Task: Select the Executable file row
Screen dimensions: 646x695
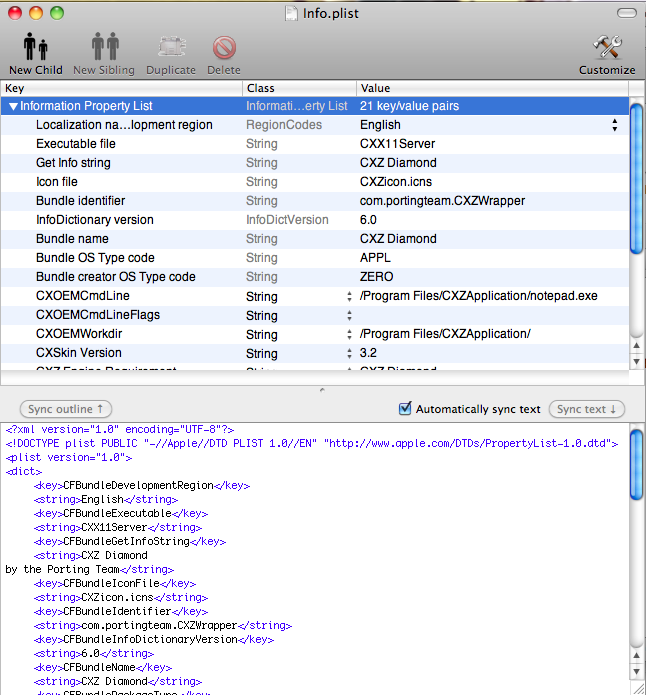Action: [314, 144]
